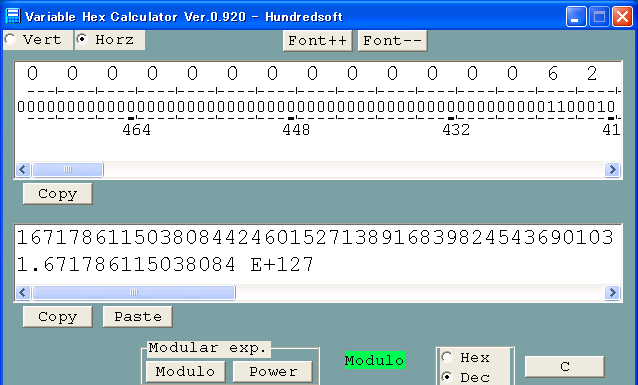Paste a value into the number field
Image resolution: width=638 pixels, height=385 pixels.
click(138, 317)
